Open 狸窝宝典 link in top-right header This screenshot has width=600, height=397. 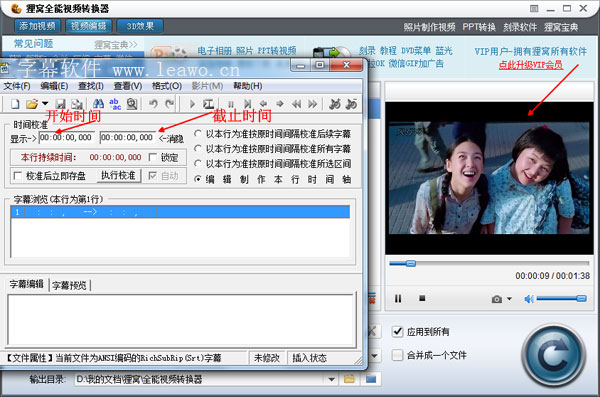pos(561,27)
